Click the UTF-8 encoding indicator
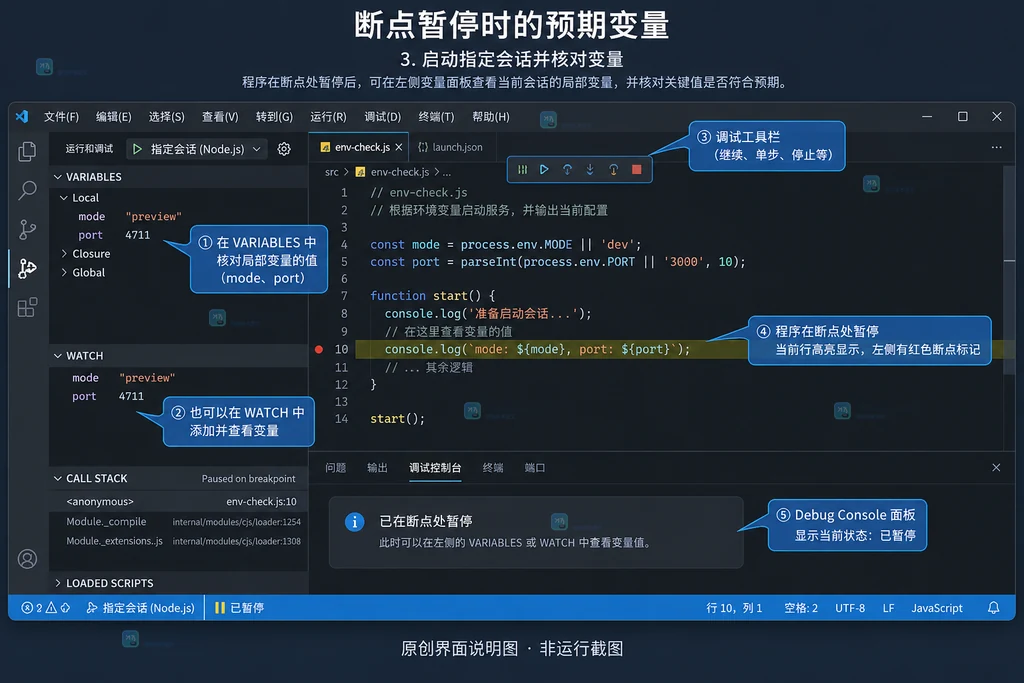Image resolution: width=1024 pixels, height=683 pixels. [x=850, y=608]
